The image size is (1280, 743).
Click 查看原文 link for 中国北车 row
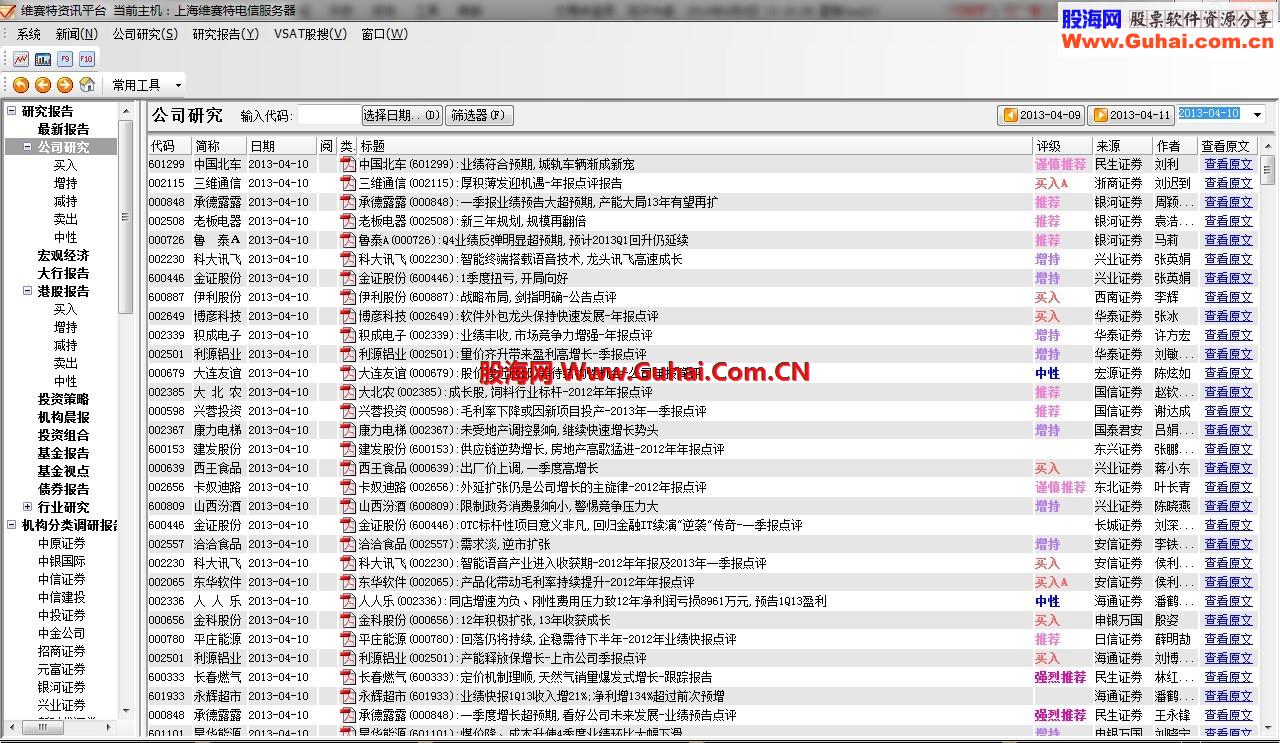pyautogui.click(x=1227, y=164)
